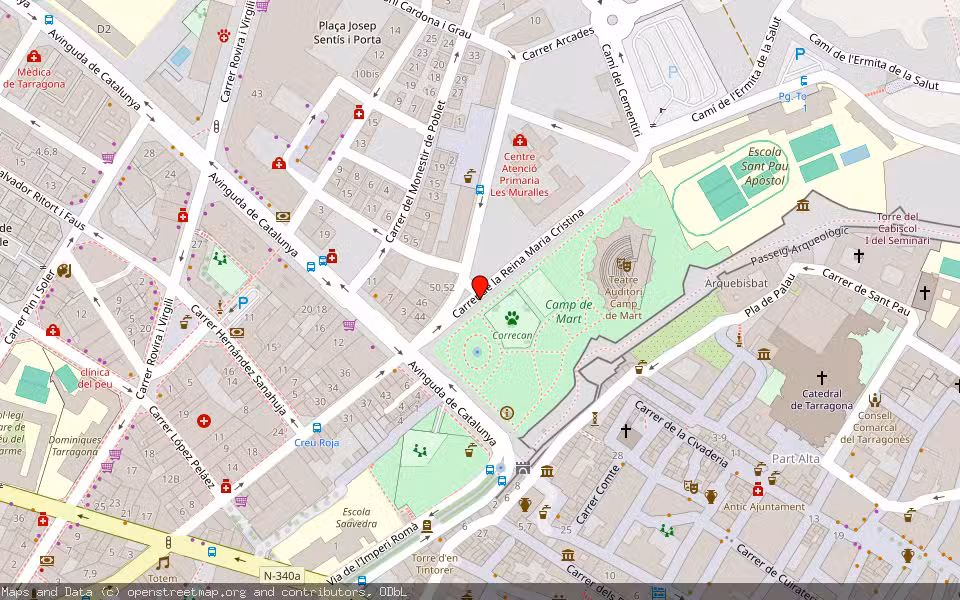Select the museum icon below Pla de Palau
The width and height of the screenshot is (960, 600).
(x=763, y=354)
